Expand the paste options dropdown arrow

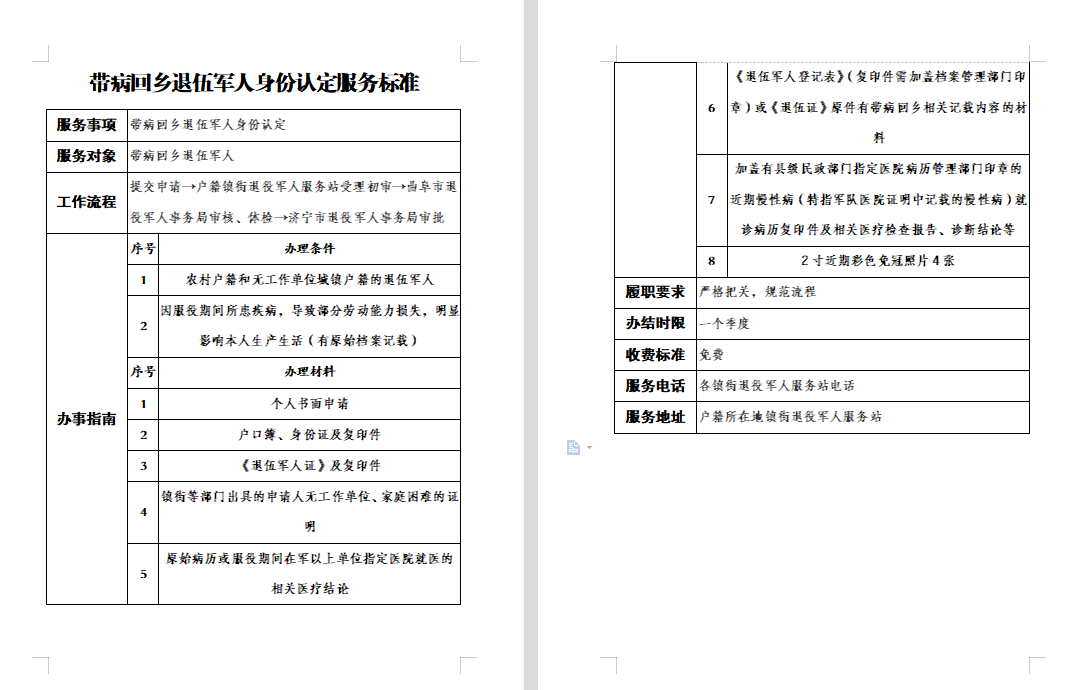pos(589,447)
